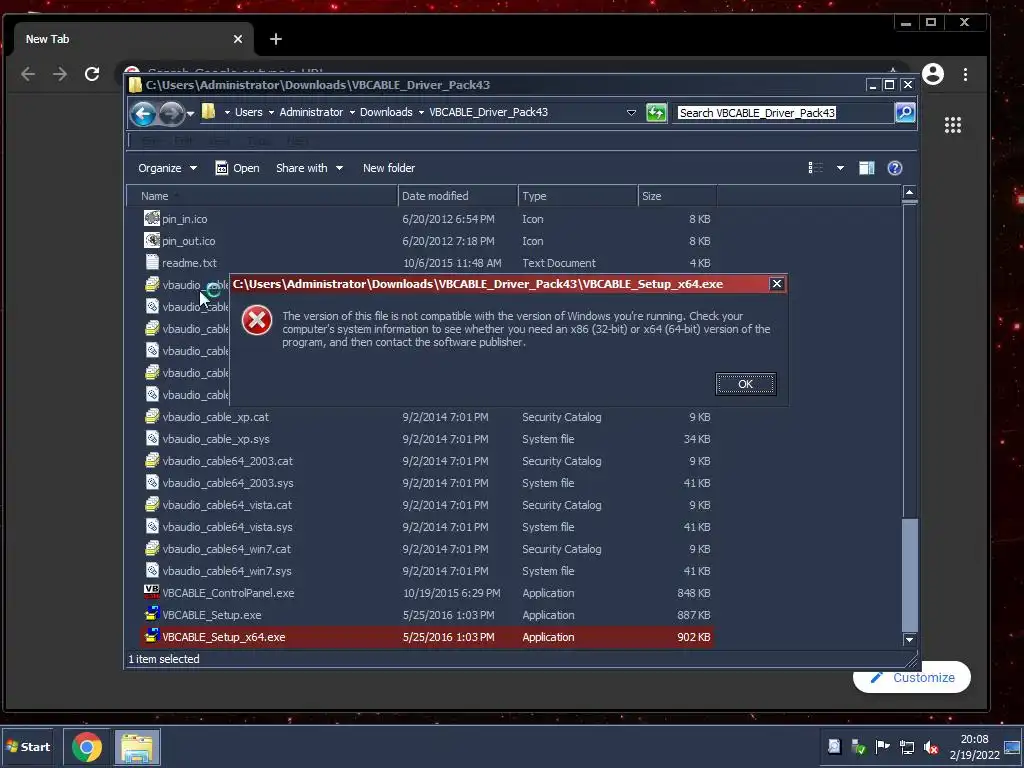Image resolution: width=1024 pixels, height=768 pixels.
Task: Select readme.txt file
Action: pyautogui.click(x=427, y=263)
